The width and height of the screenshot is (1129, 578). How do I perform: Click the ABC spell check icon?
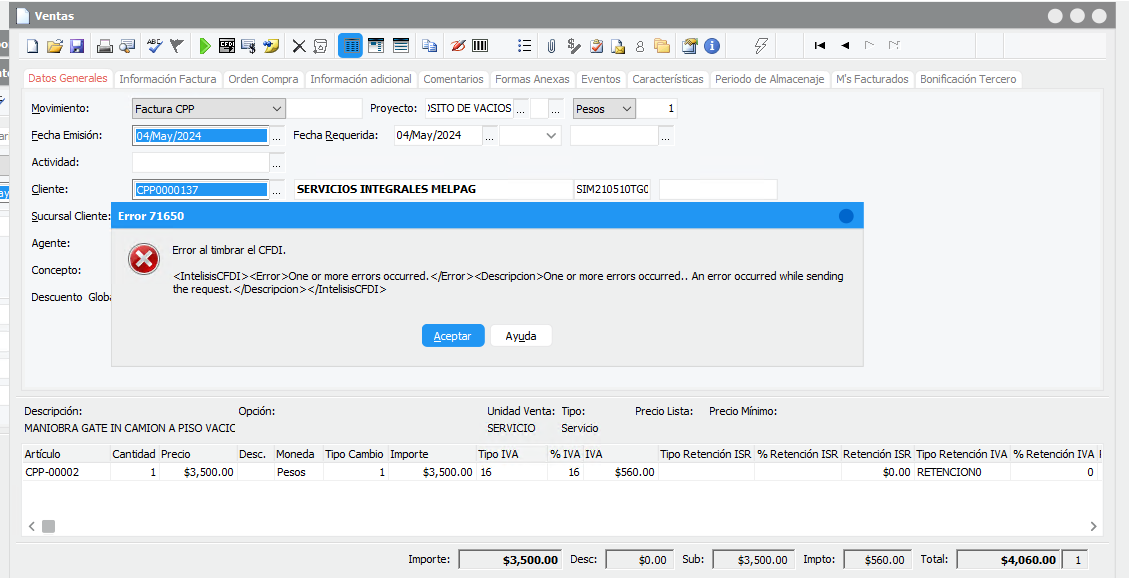[x=154, y=46]
